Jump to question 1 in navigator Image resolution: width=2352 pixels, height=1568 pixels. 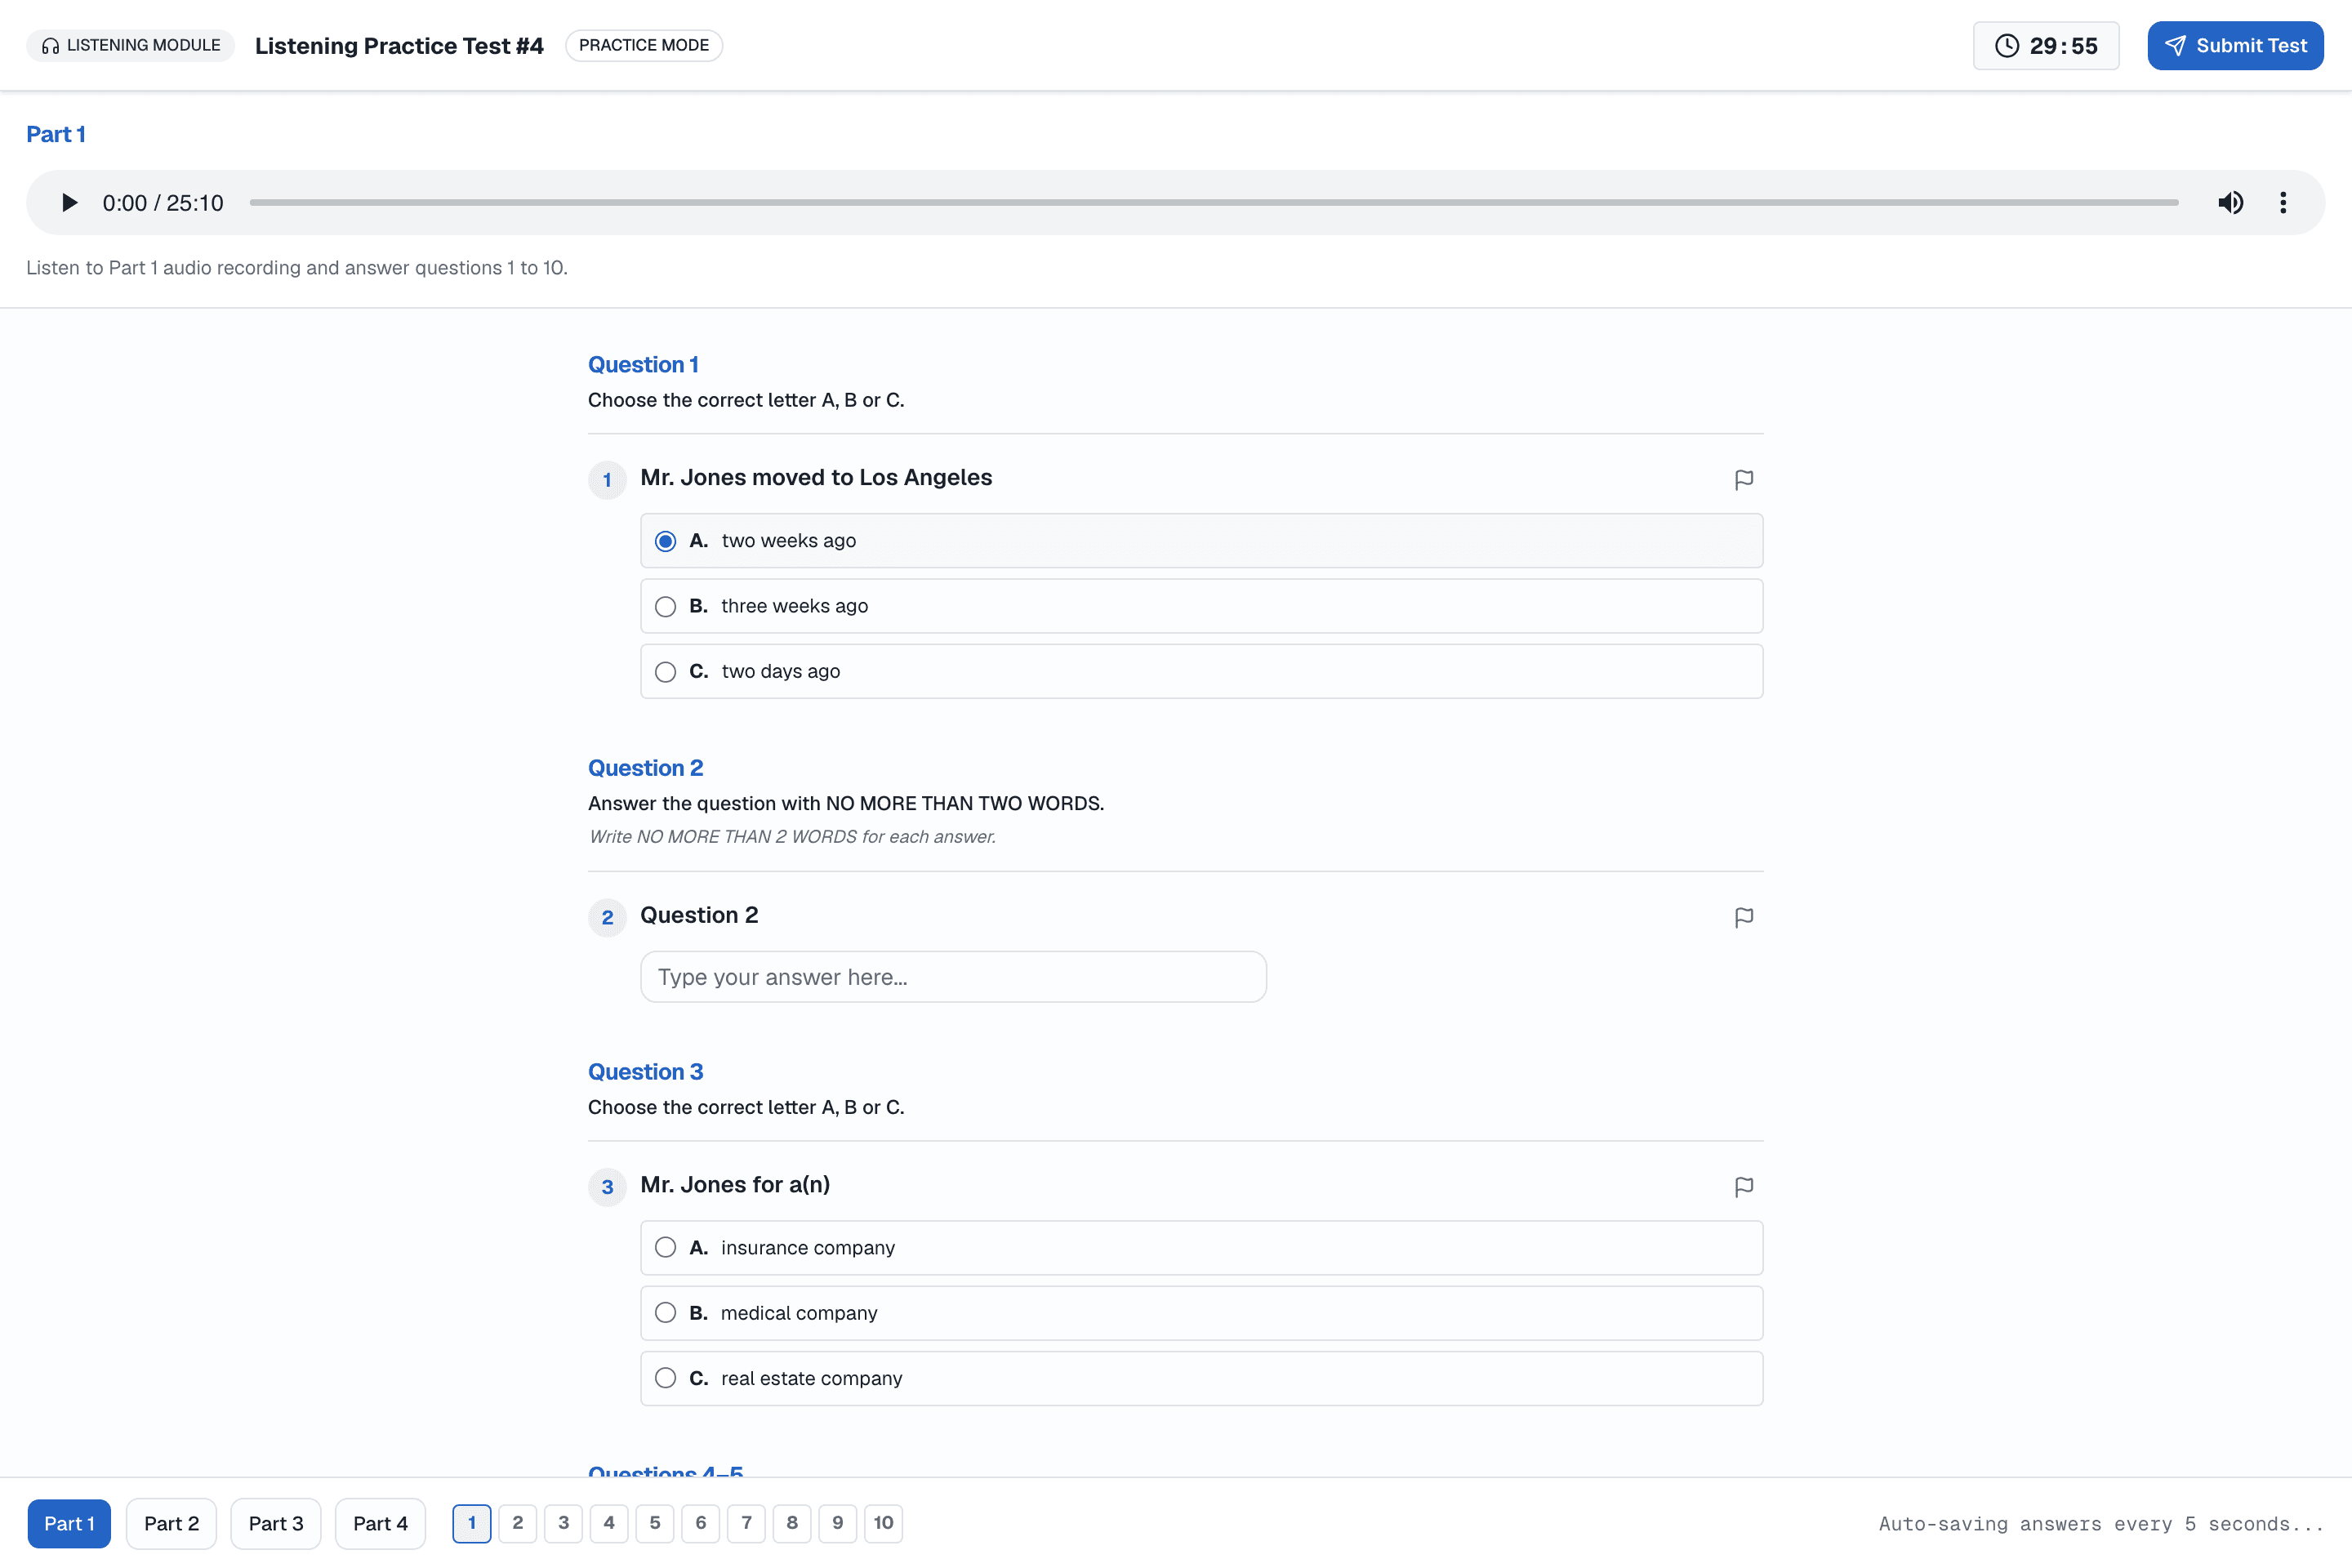coord(472,1523)
